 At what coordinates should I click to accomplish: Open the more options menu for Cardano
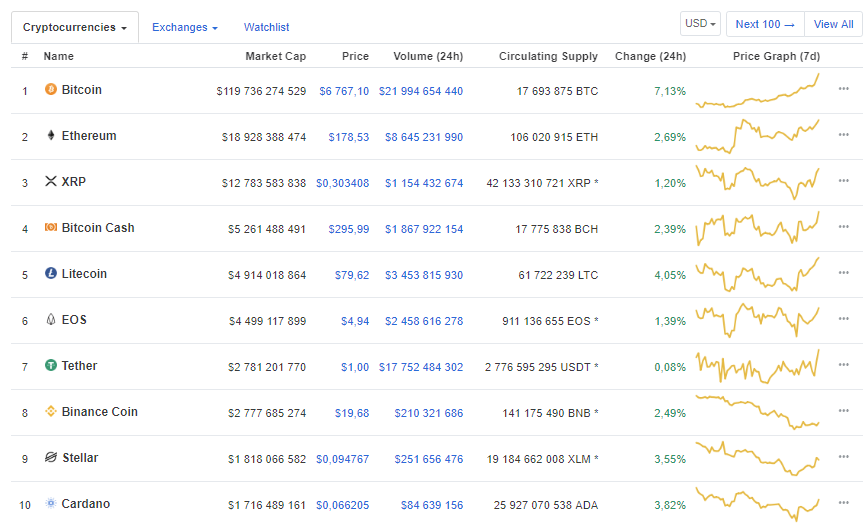click(x=843, y=502)
